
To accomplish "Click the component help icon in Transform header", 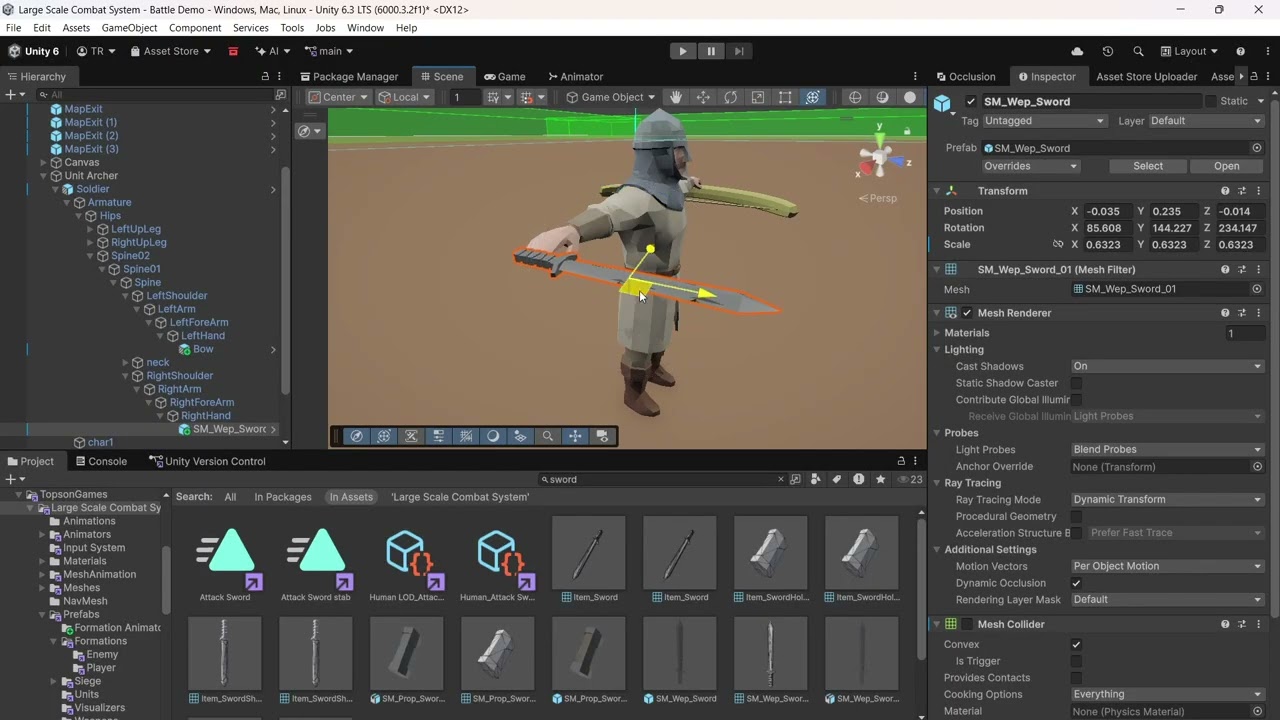I will coord(1225,191).
